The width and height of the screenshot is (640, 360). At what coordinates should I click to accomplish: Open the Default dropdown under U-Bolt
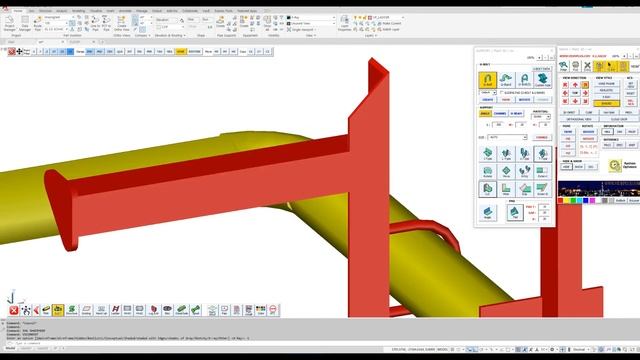(x=488, y=93)
